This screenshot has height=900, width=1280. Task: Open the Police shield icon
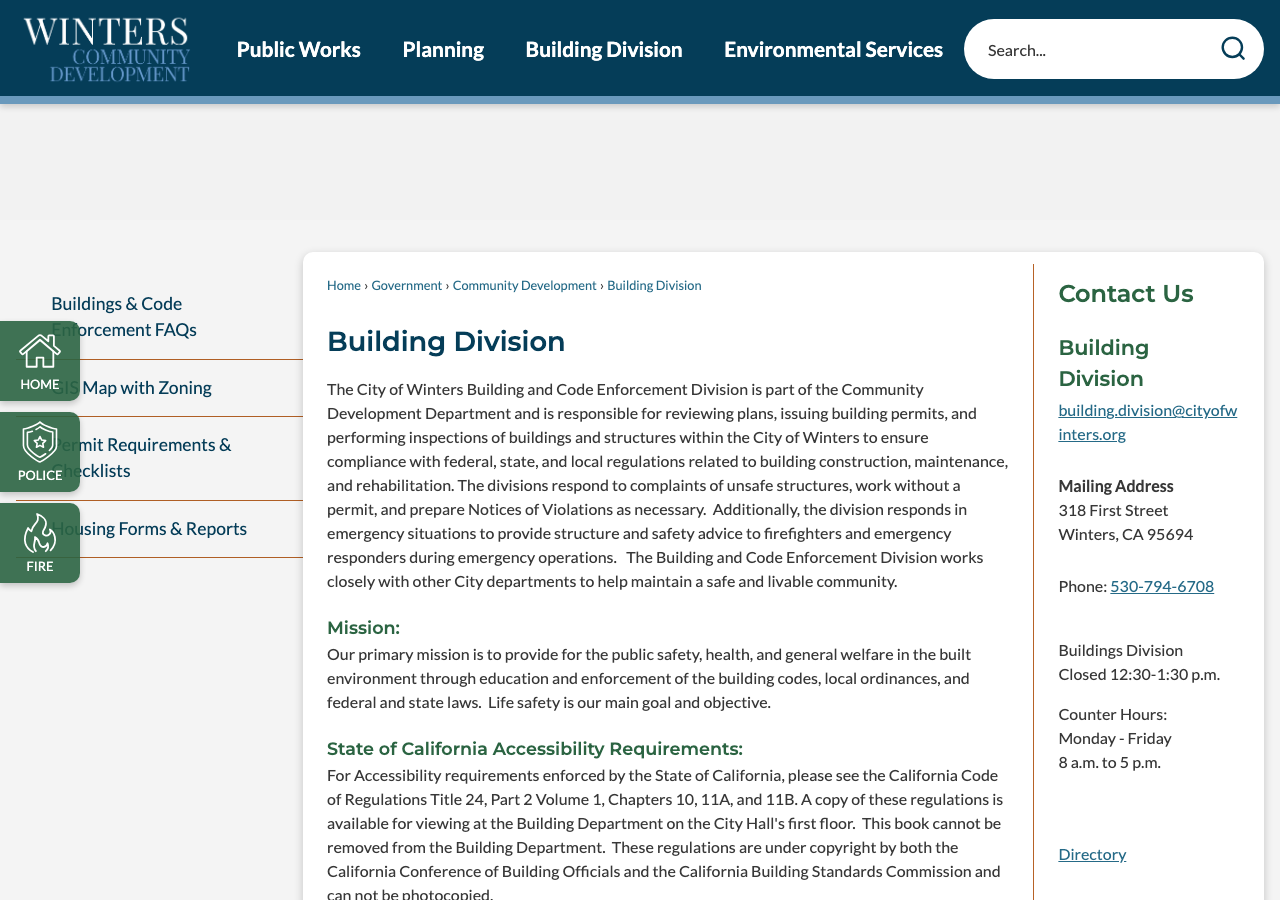40,452
